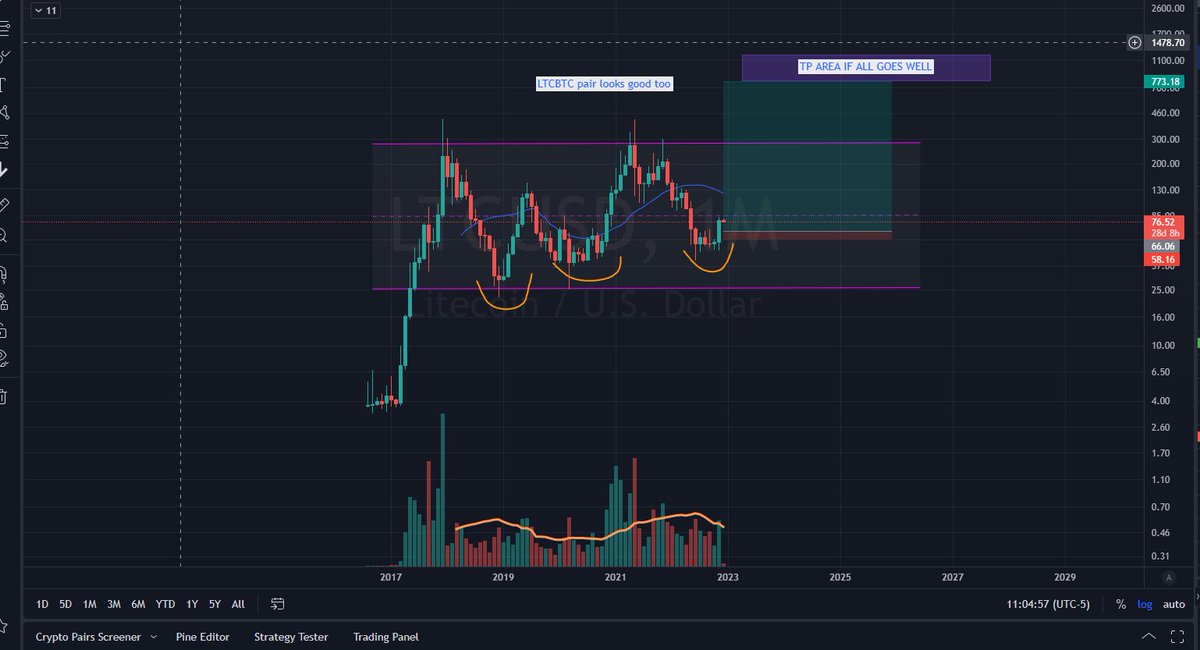The width and height of the screenshot is (1200, 650).
Task: Select the Text annotation tool
Action: [3, 85]
